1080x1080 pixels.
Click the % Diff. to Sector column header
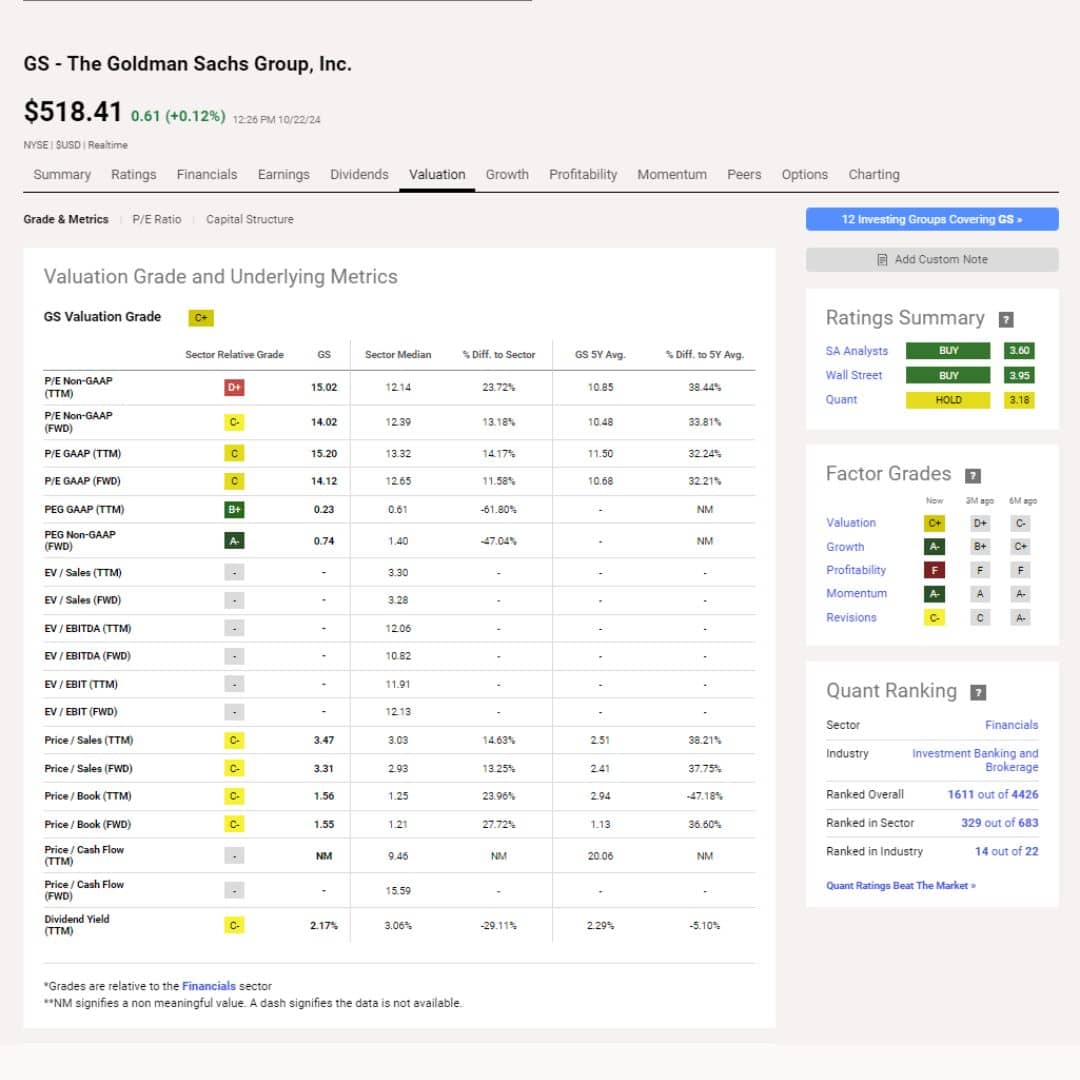click(x=499, y=355)
